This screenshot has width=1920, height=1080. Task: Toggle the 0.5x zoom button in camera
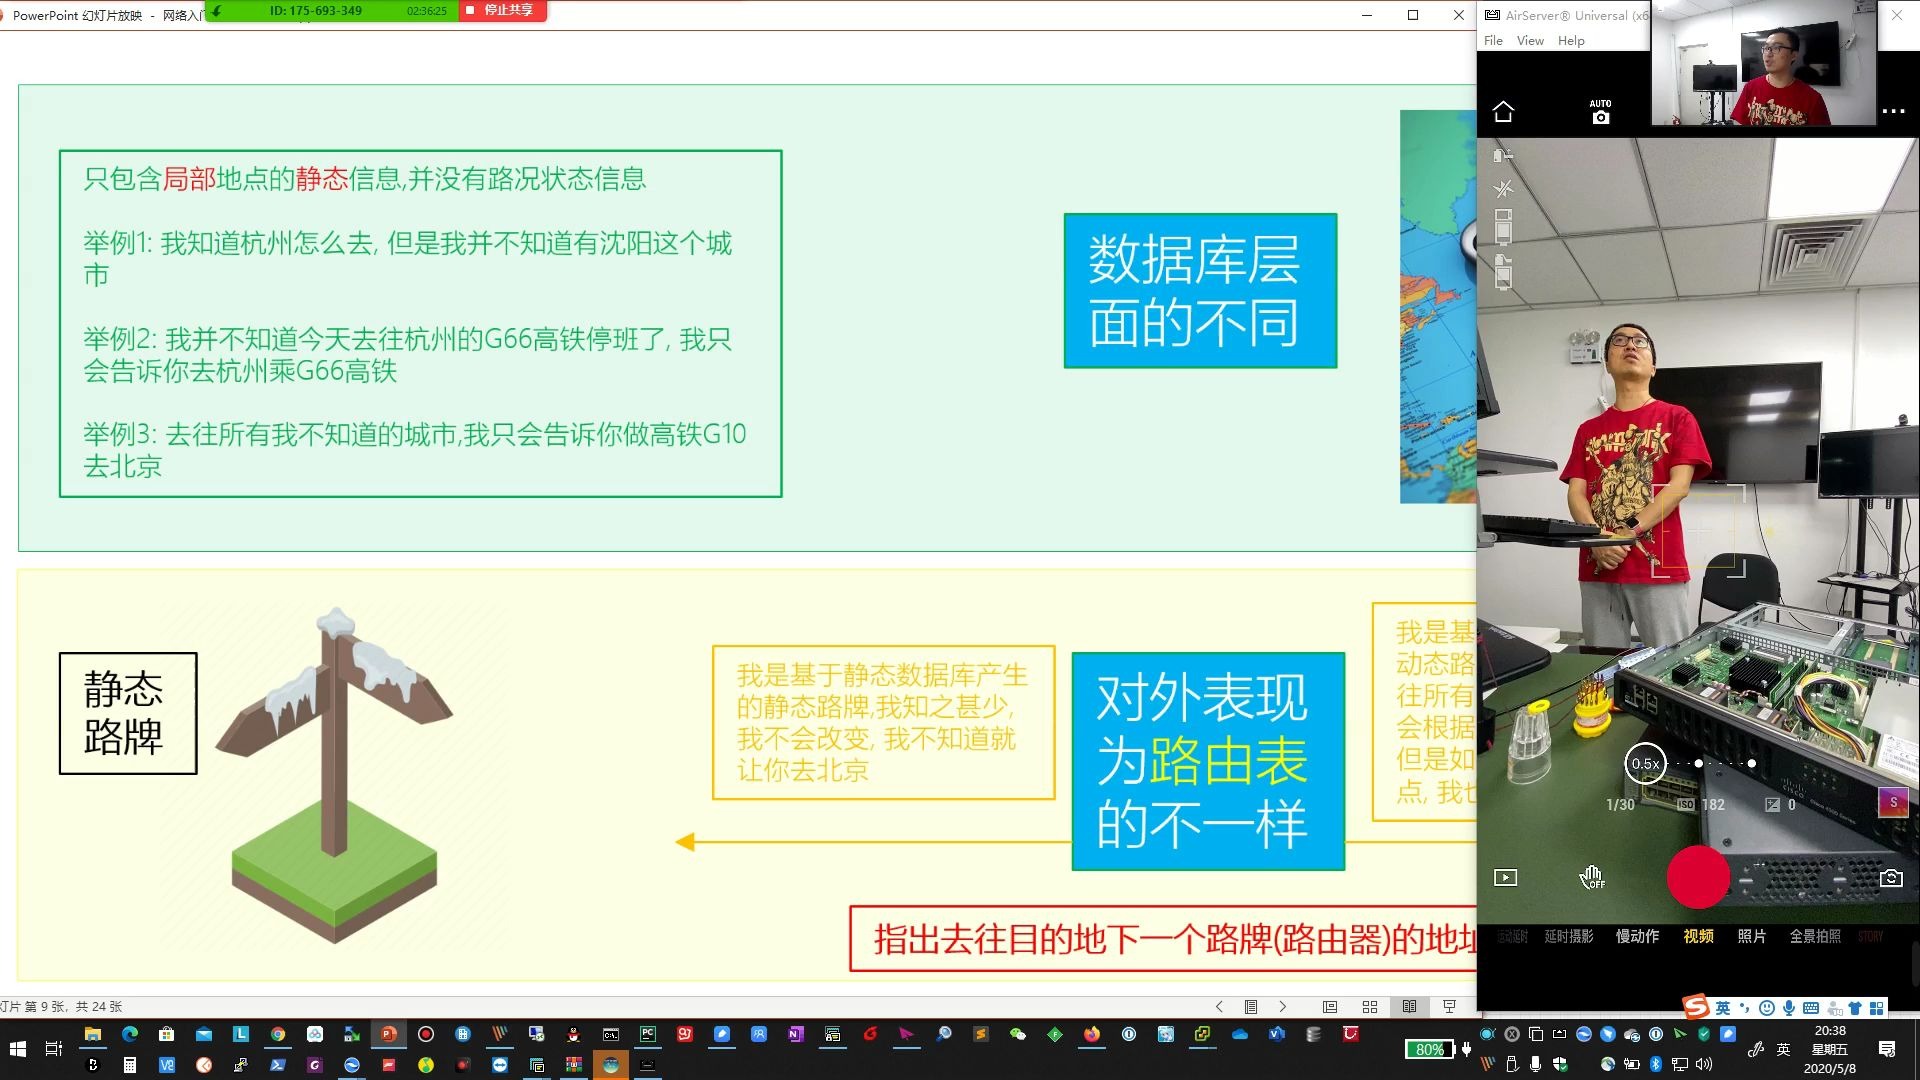(1646, 762)
